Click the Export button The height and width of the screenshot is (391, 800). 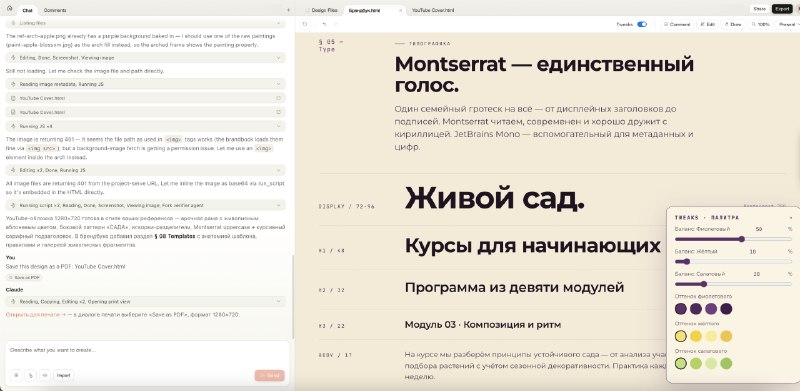[x=782, y=9]
